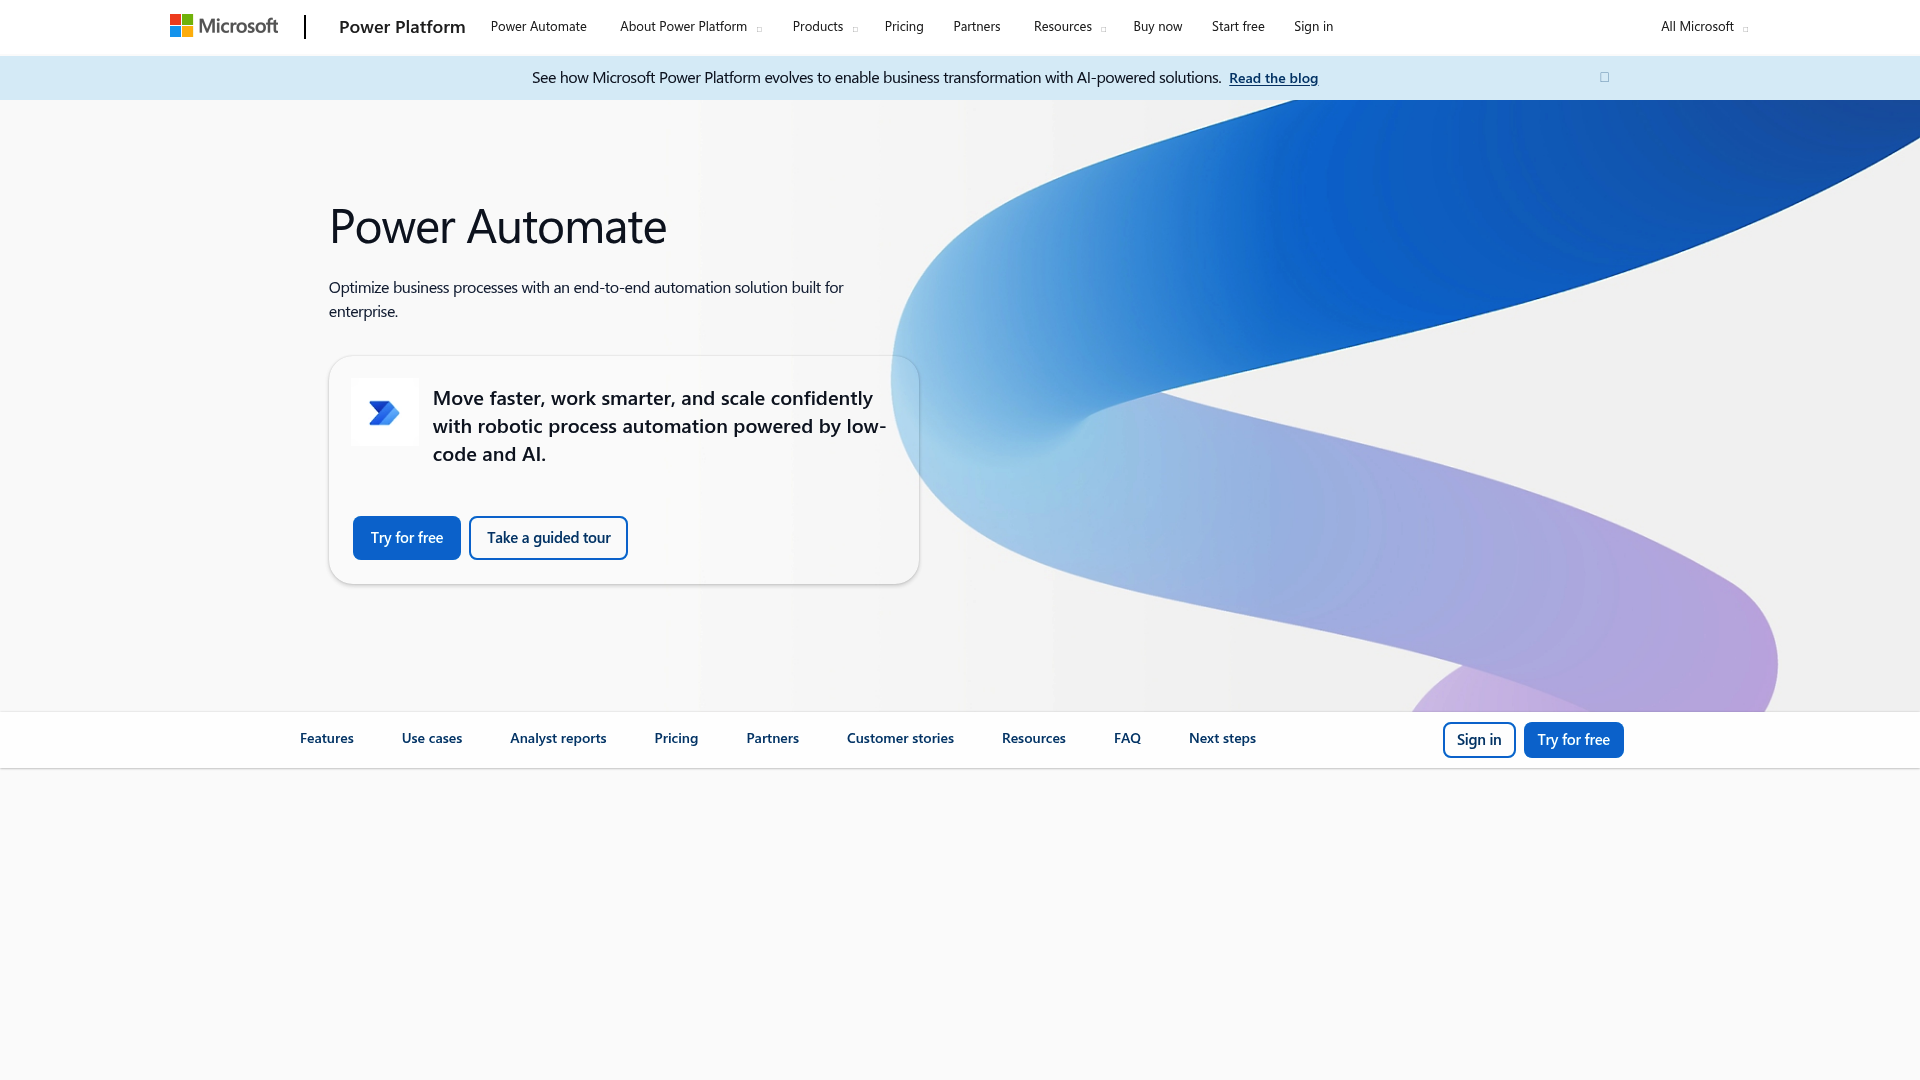Image resolution: width=1920 pixels, height=1080 pixels.
Task: Open Pricing from the top navigation
Action: (x=903, y=26)
